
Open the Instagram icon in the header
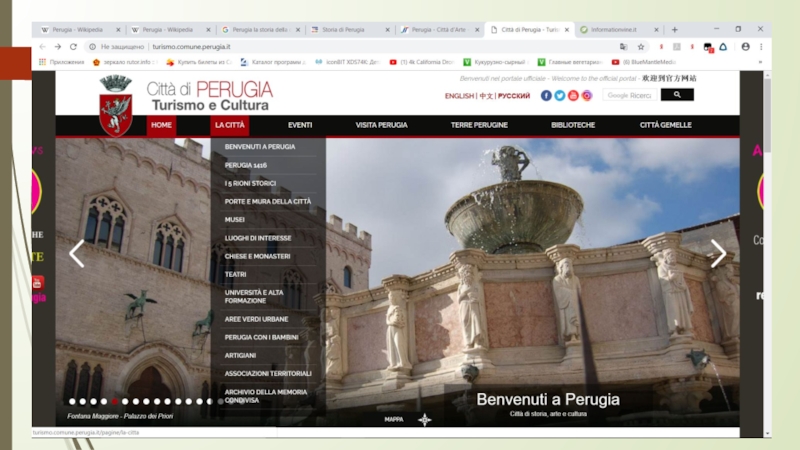click(587, 96)
